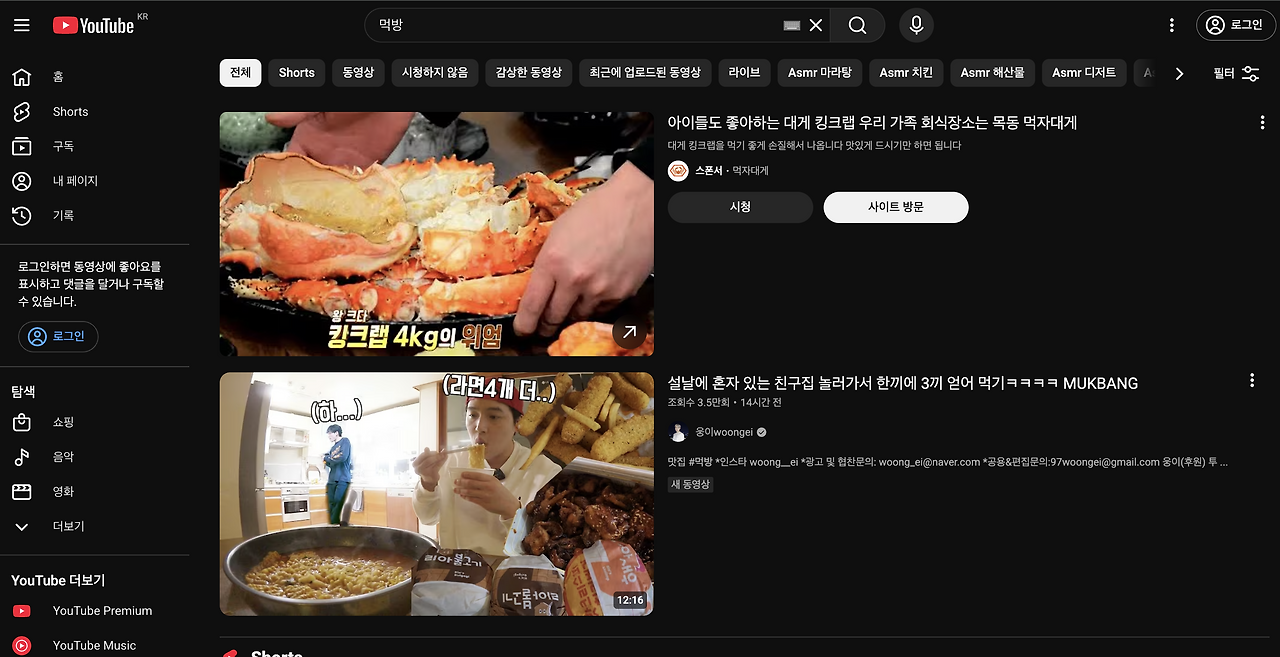Image resolution: width=1280 pixels, height=657 pixels.
Task: Select 음악 (Music) under 탐색
Action: tap(60, 457)
